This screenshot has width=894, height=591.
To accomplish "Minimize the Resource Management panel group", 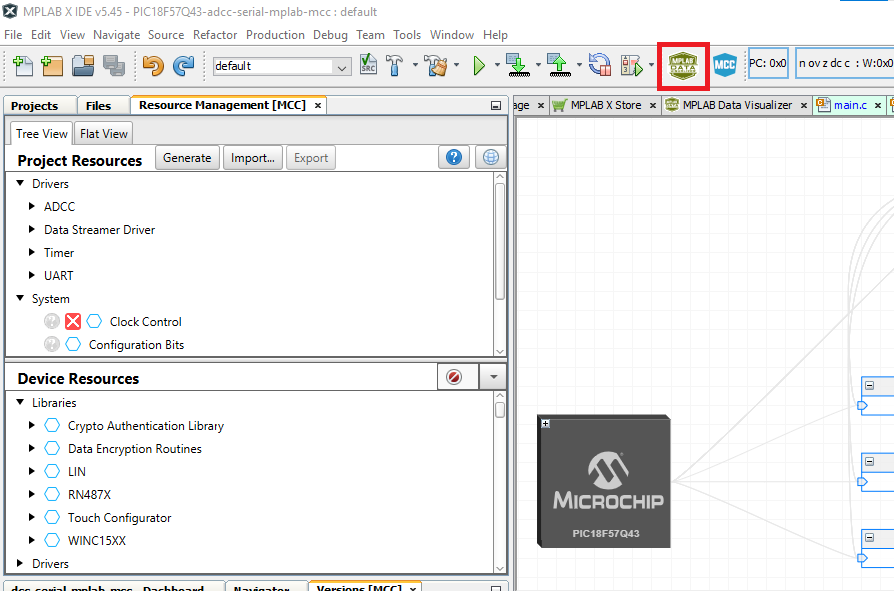I will [x=496, y=105].
